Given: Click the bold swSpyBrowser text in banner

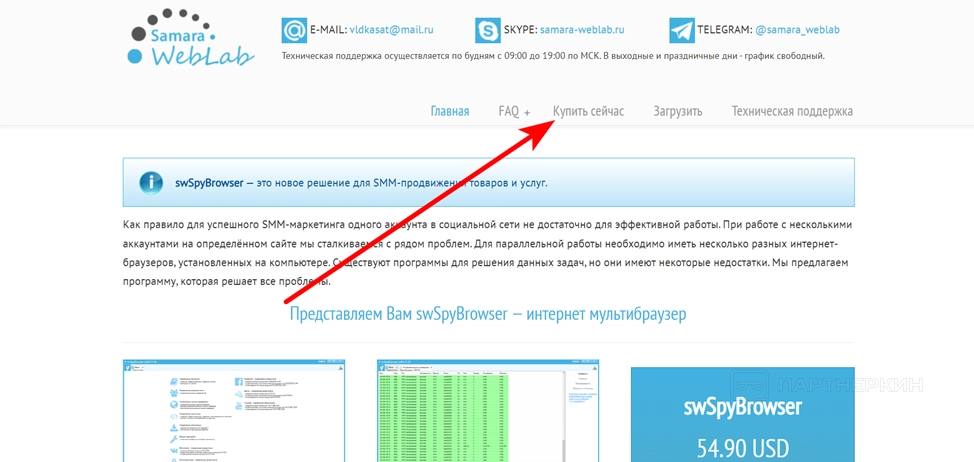Looking at the screenshot, I should [x=209, y=184].
